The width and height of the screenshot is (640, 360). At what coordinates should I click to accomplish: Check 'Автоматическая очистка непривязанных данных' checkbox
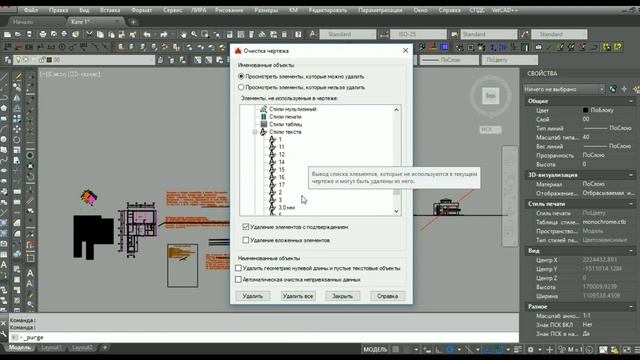pos(238,280)
